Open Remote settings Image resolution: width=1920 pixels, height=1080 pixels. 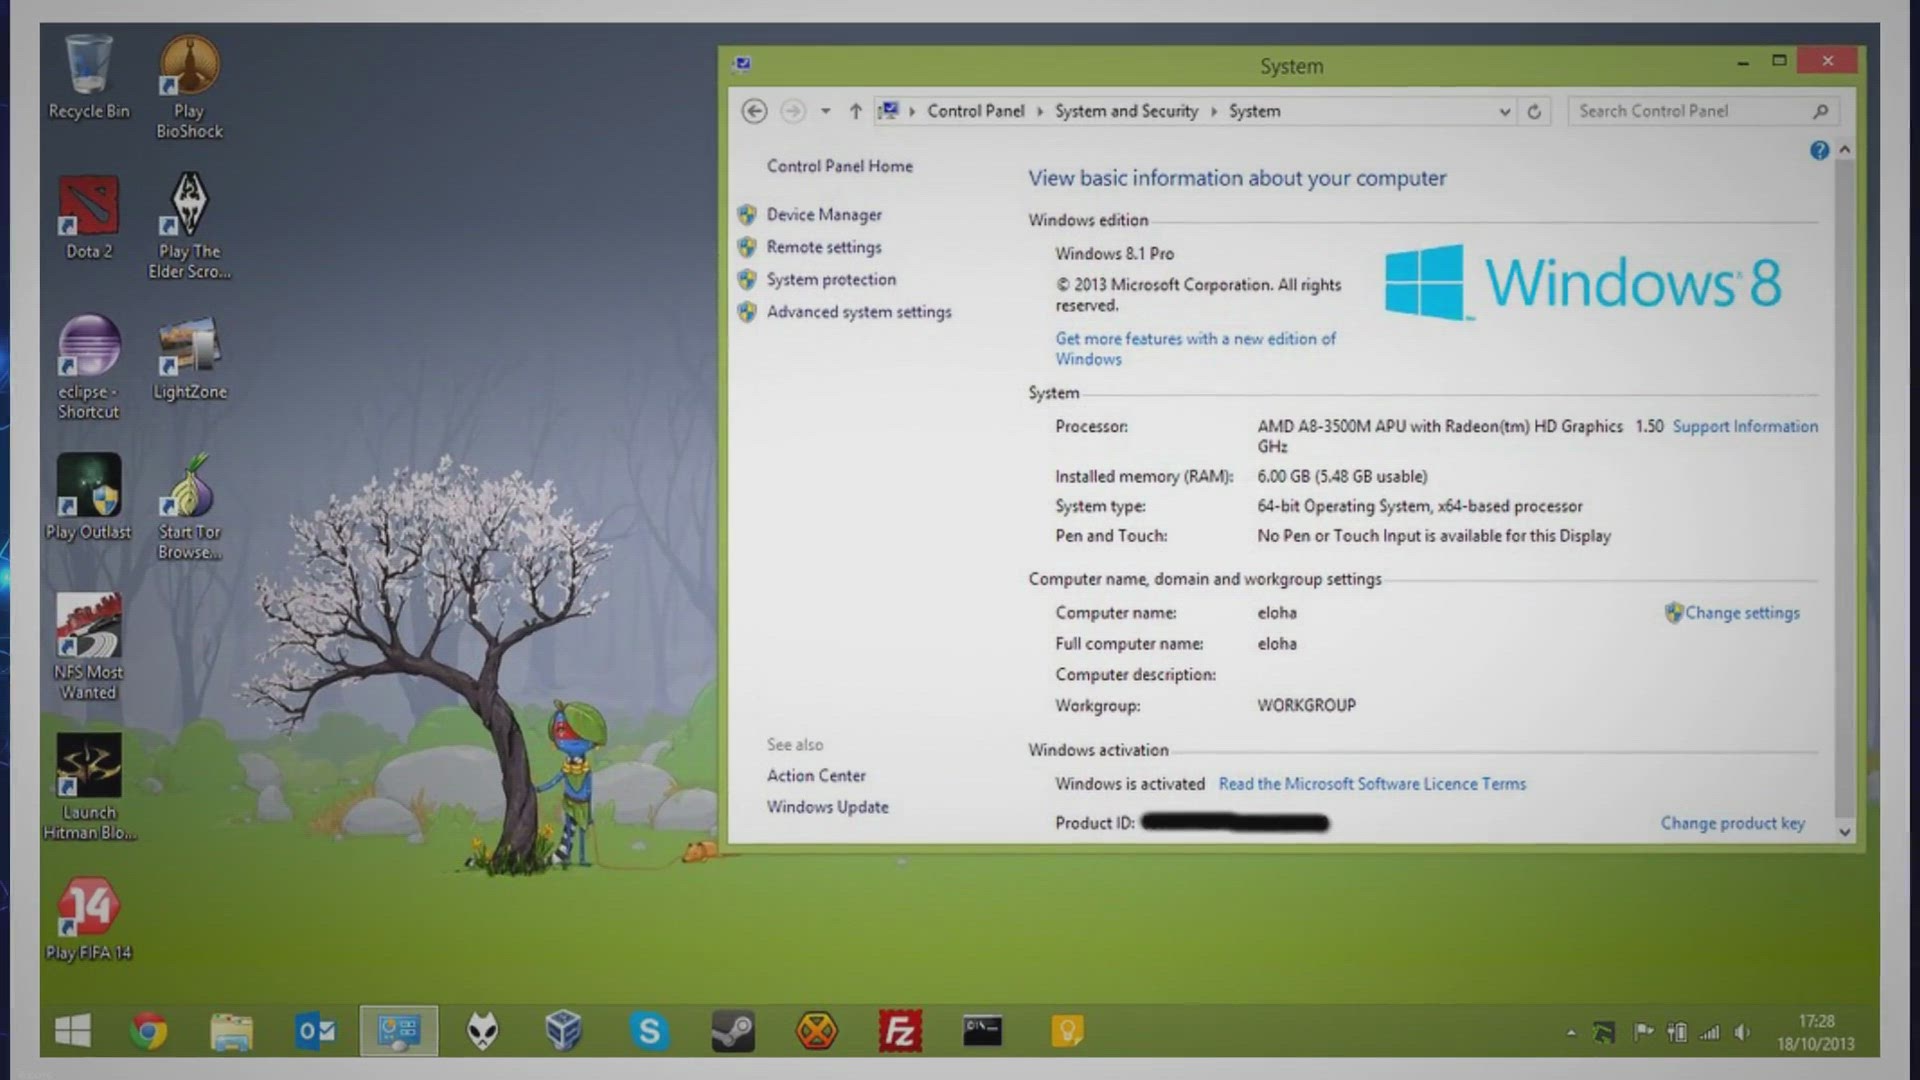(x=824, y=247)
